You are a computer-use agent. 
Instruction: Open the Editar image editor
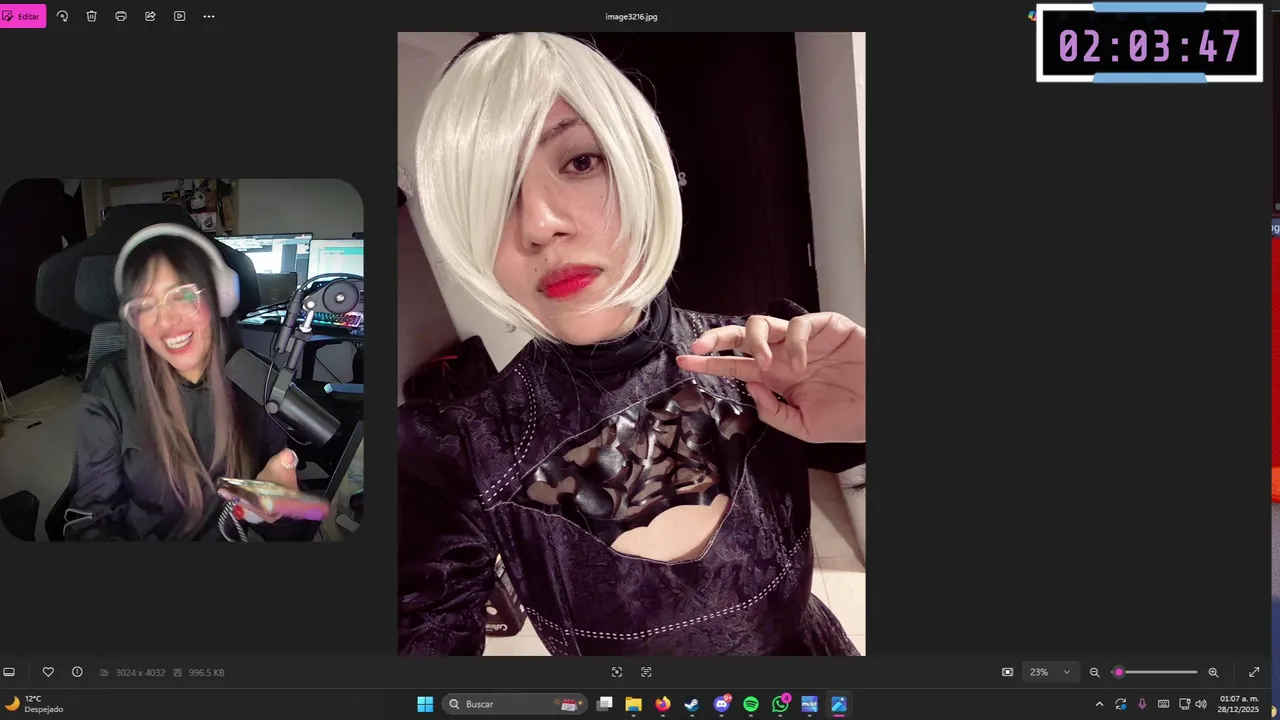pyautogui.click(x=22, y=16)
